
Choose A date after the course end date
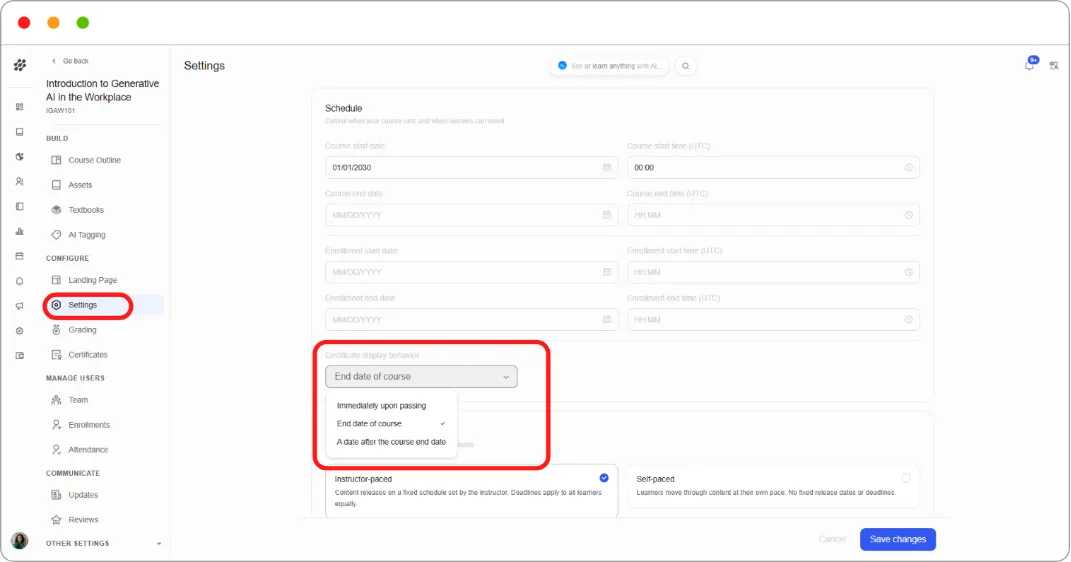click(x=391, y=442)
